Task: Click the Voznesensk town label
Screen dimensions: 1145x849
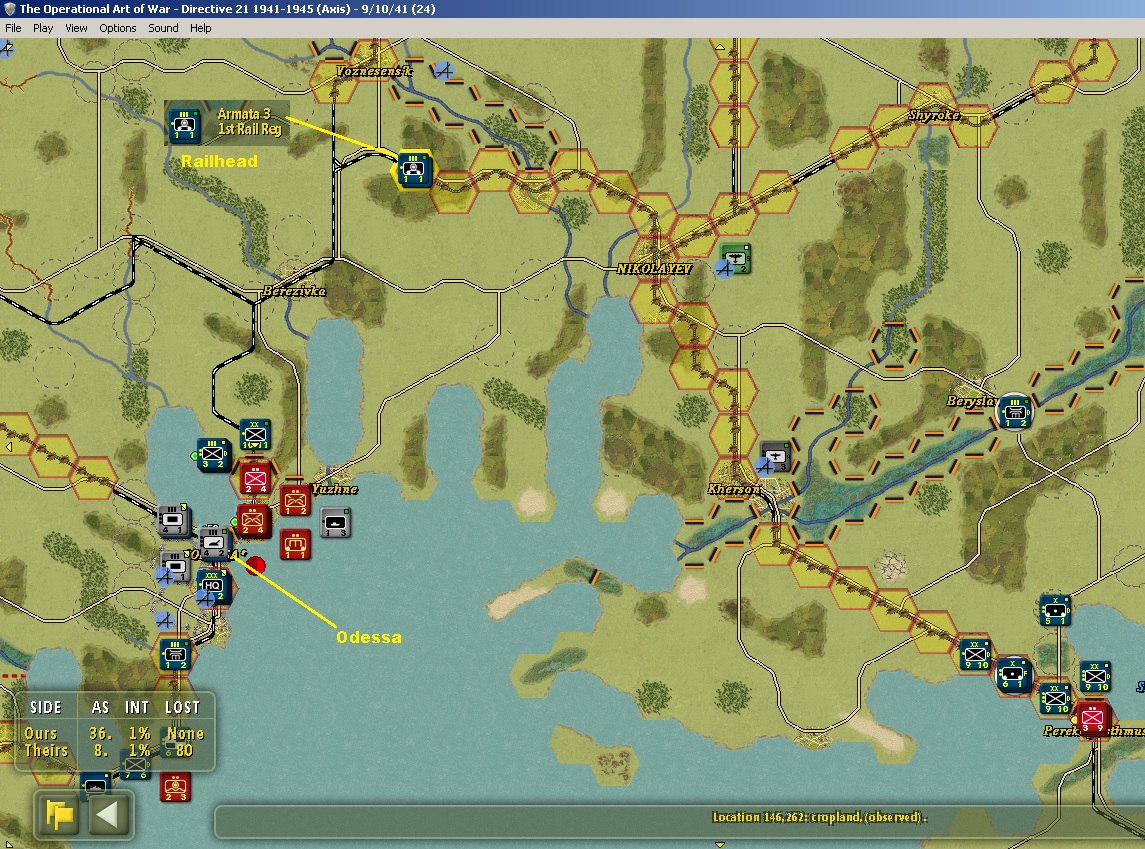Action: pyautogui.click(x=375, y=71)
